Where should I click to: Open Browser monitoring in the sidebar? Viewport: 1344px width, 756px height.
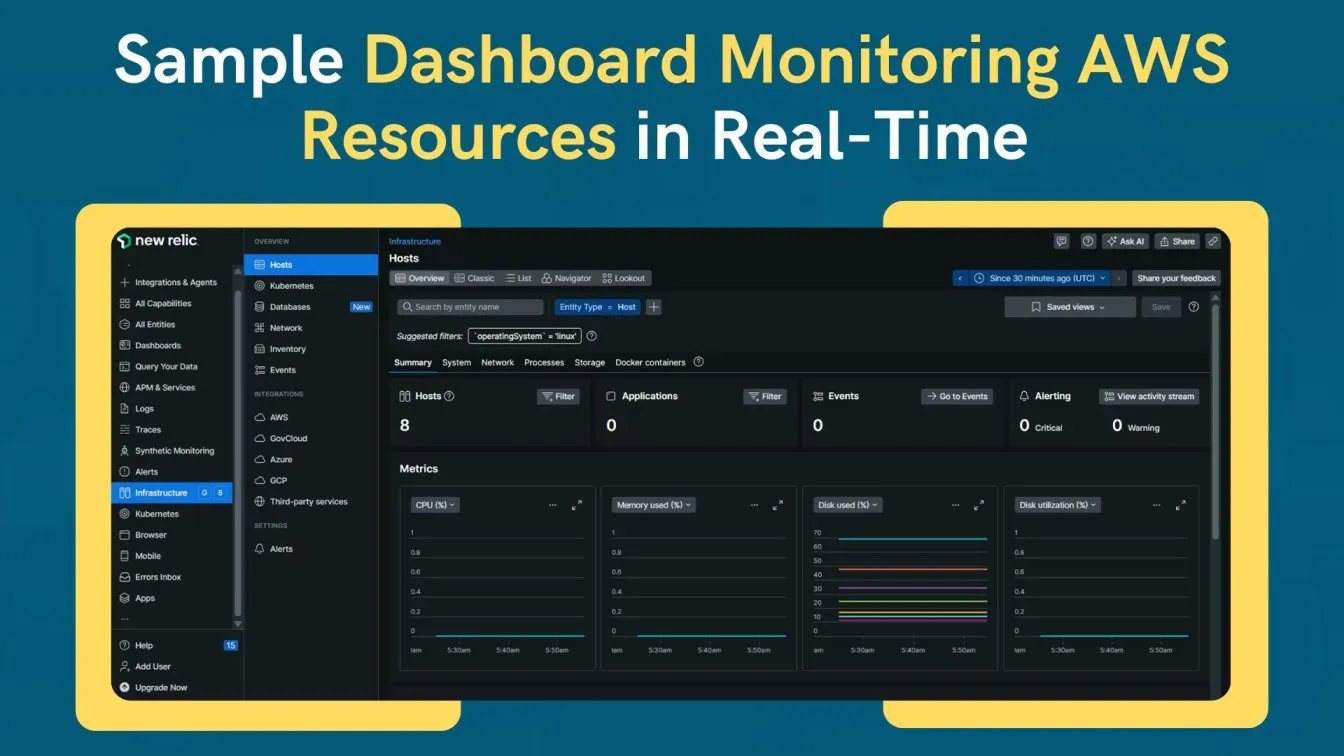[151, 535]
